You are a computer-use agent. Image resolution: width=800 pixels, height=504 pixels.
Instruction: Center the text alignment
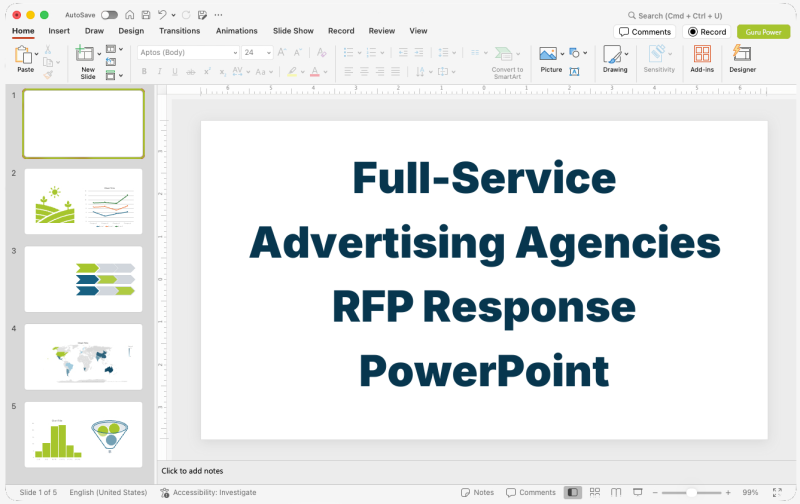tap(364, 71)
